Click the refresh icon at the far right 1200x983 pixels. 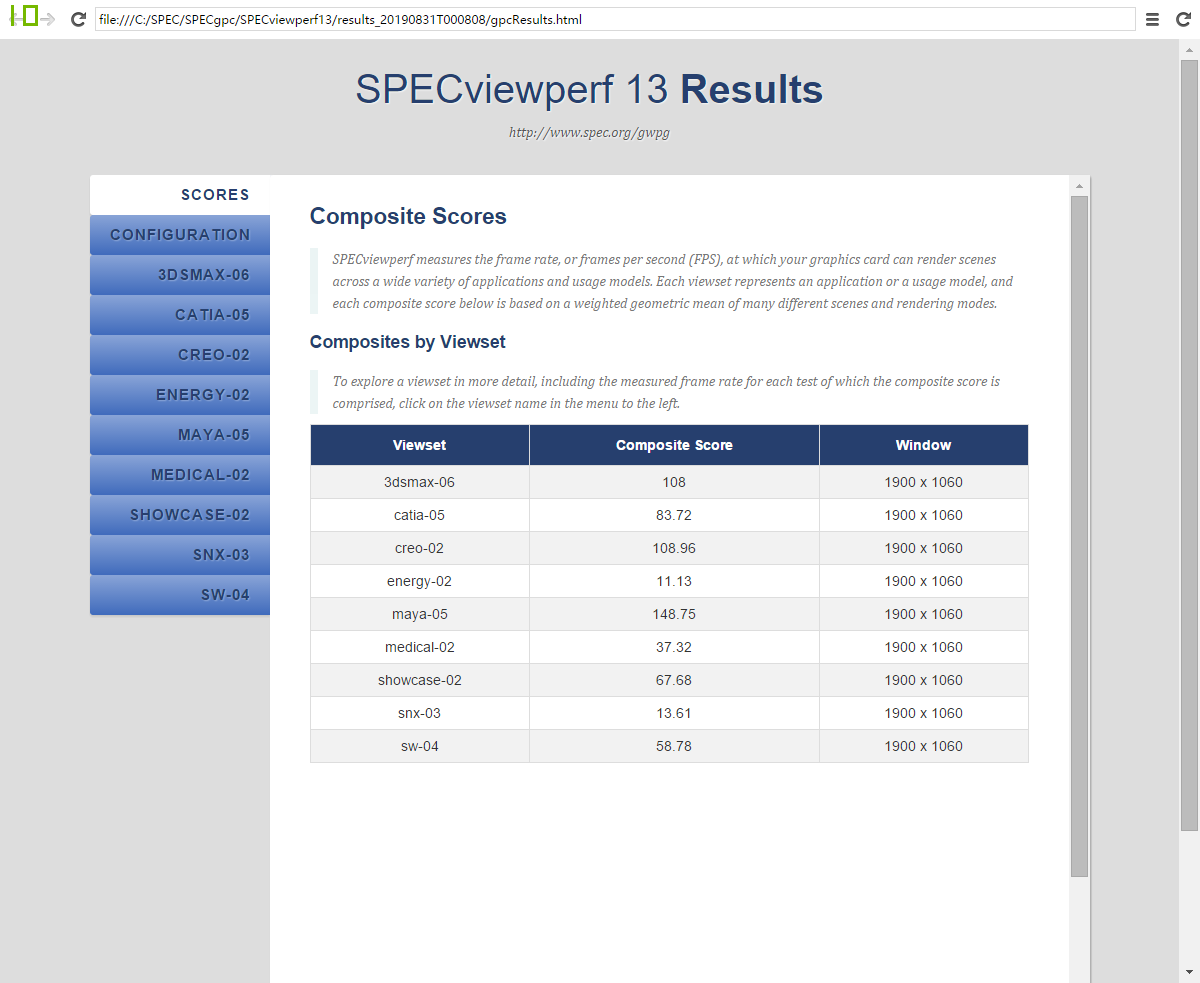coord(1183,19)
